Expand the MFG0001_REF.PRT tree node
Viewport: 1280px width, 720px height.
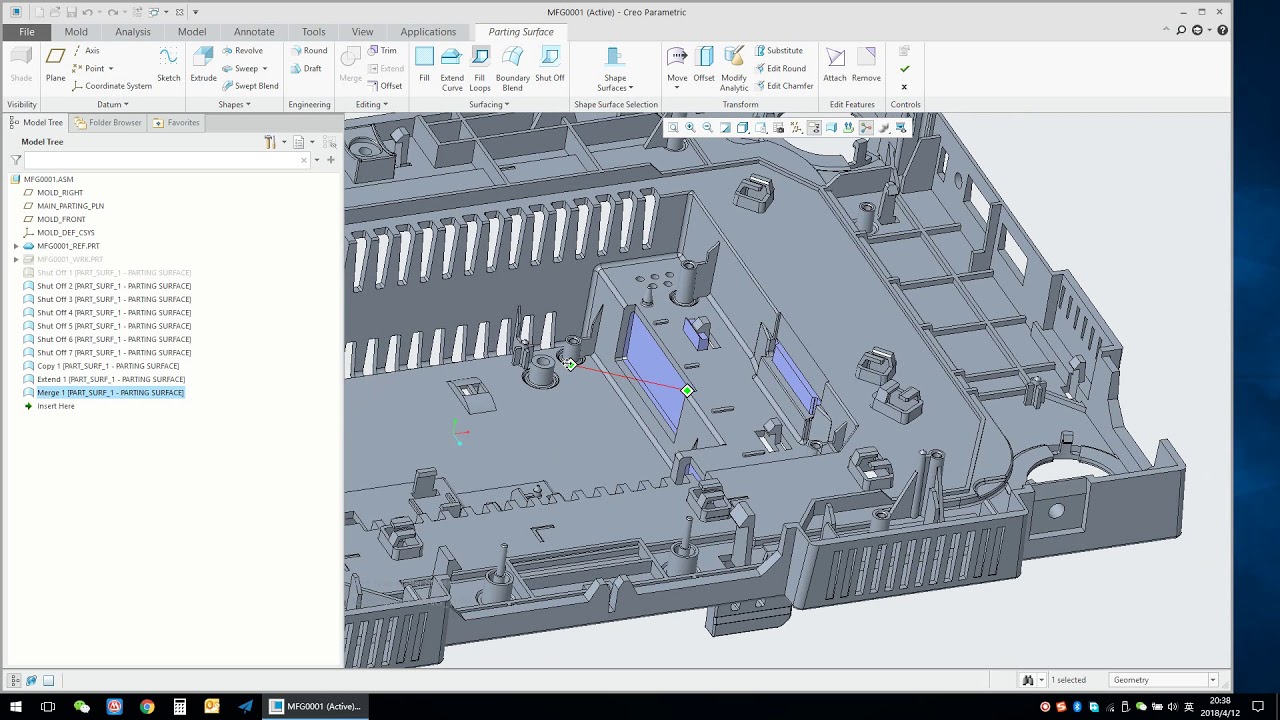pyautogui.click(x=16, y=246)
